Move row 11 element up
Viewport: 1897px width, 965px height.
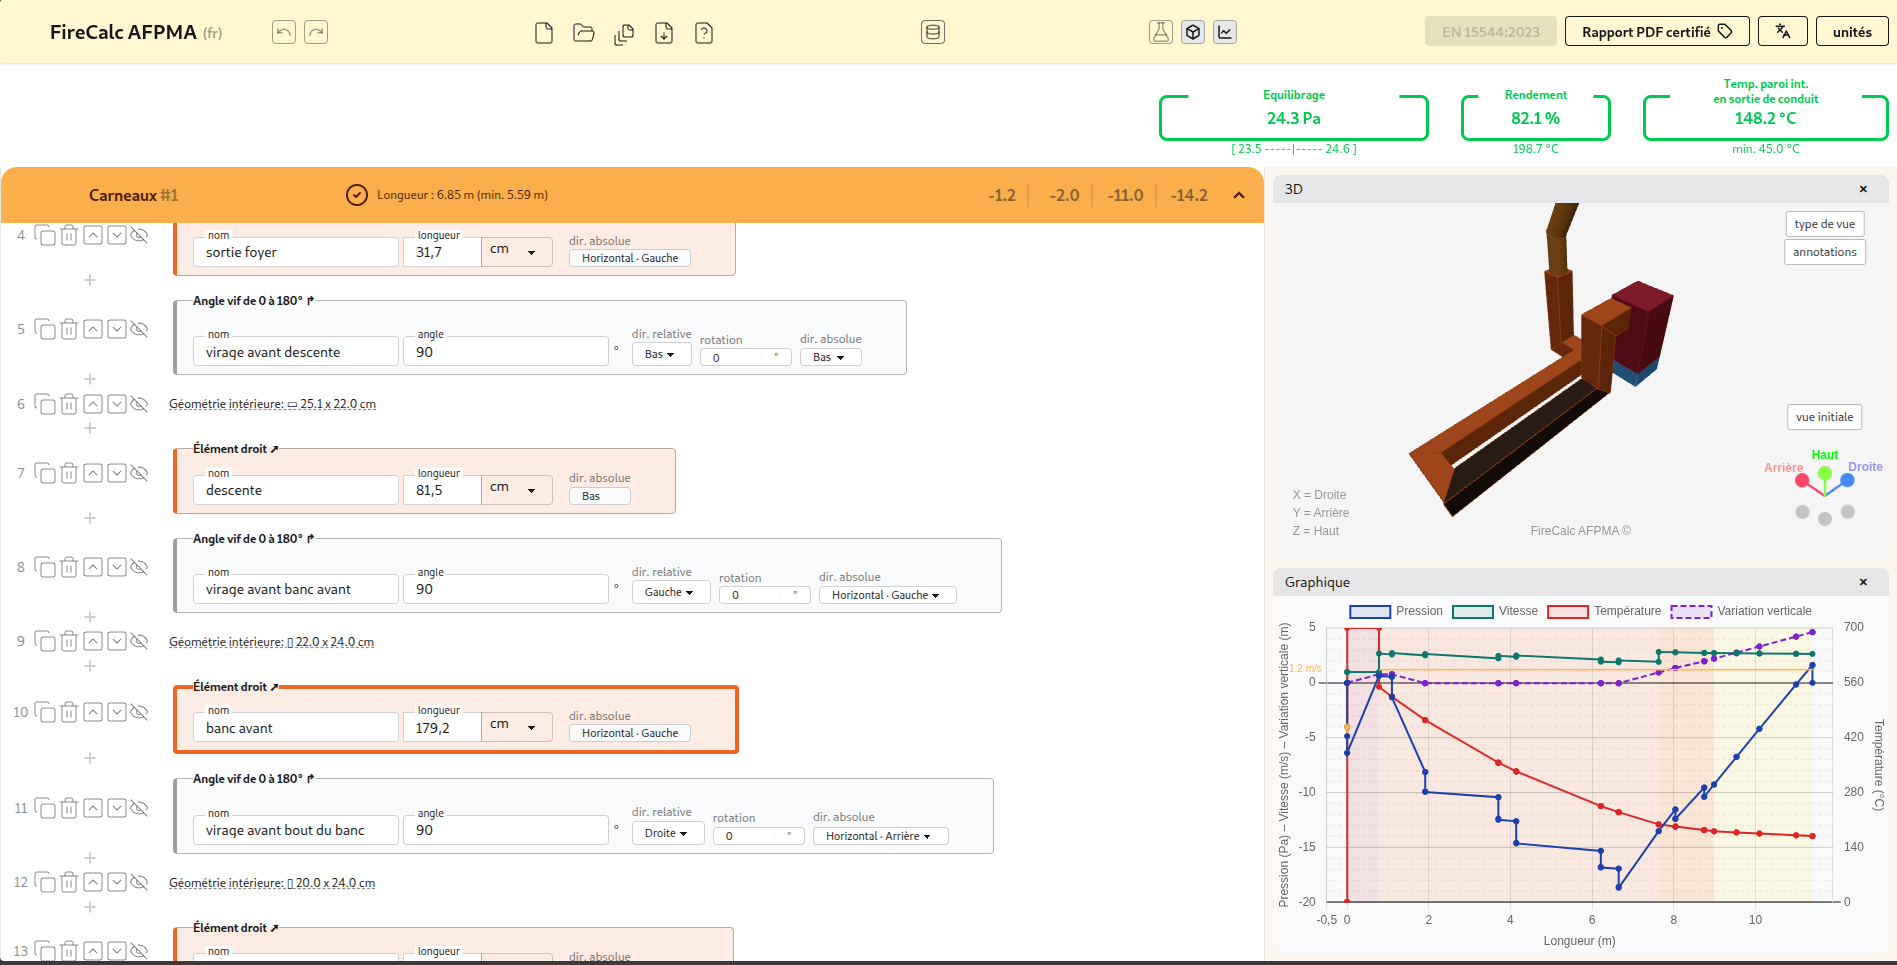coord(93,808)
